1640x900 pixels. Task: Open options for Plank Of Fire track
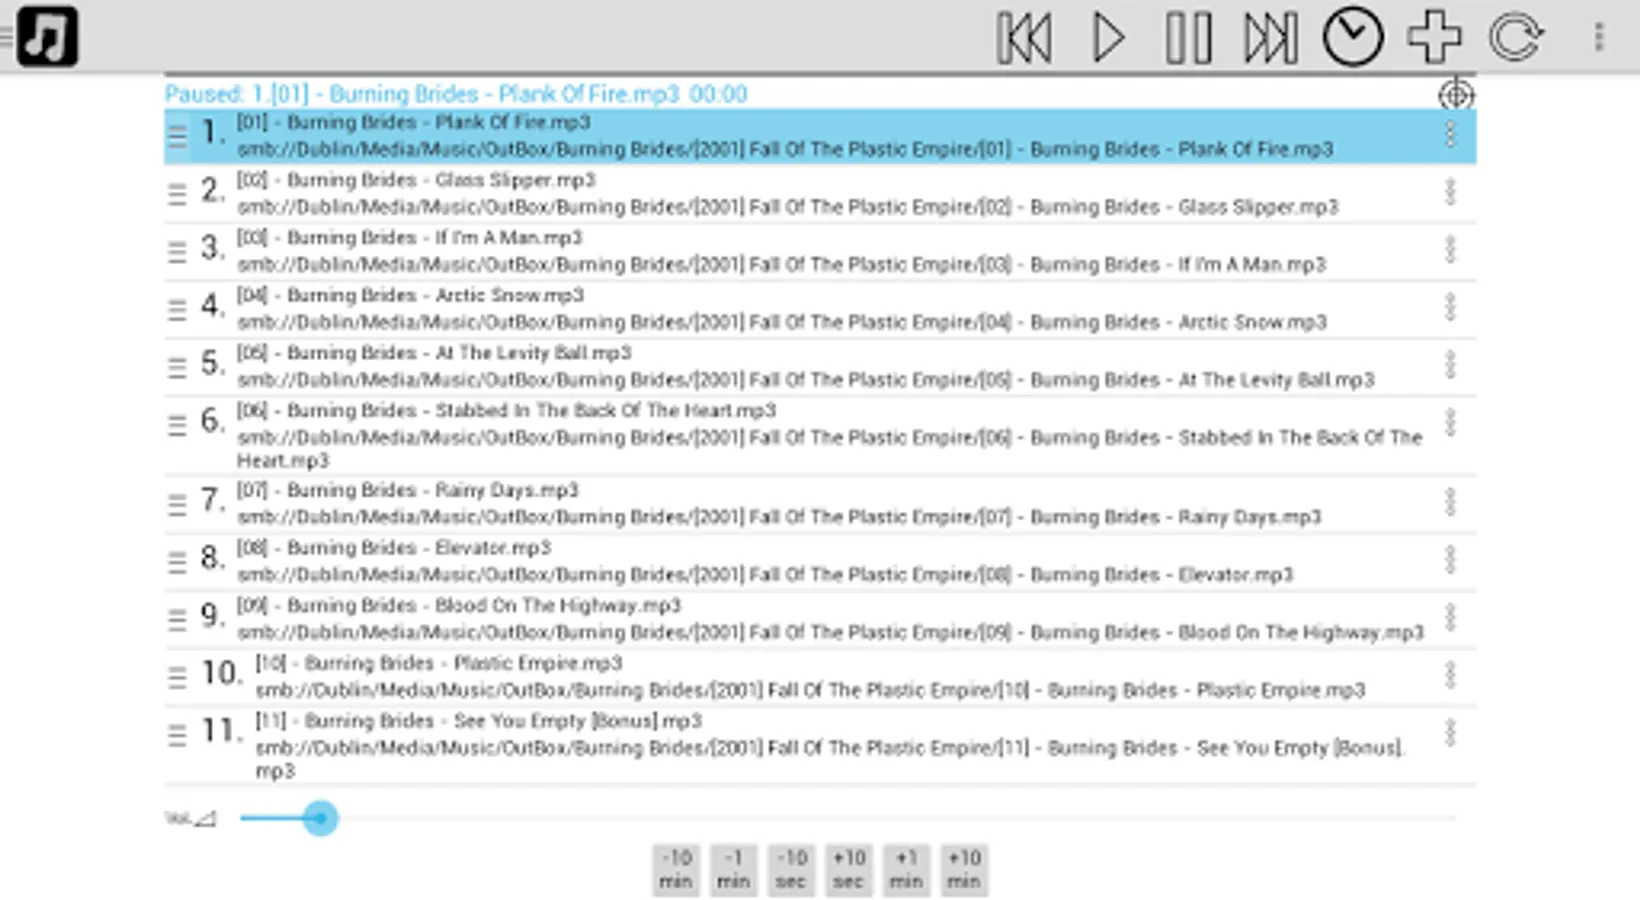1450,135
